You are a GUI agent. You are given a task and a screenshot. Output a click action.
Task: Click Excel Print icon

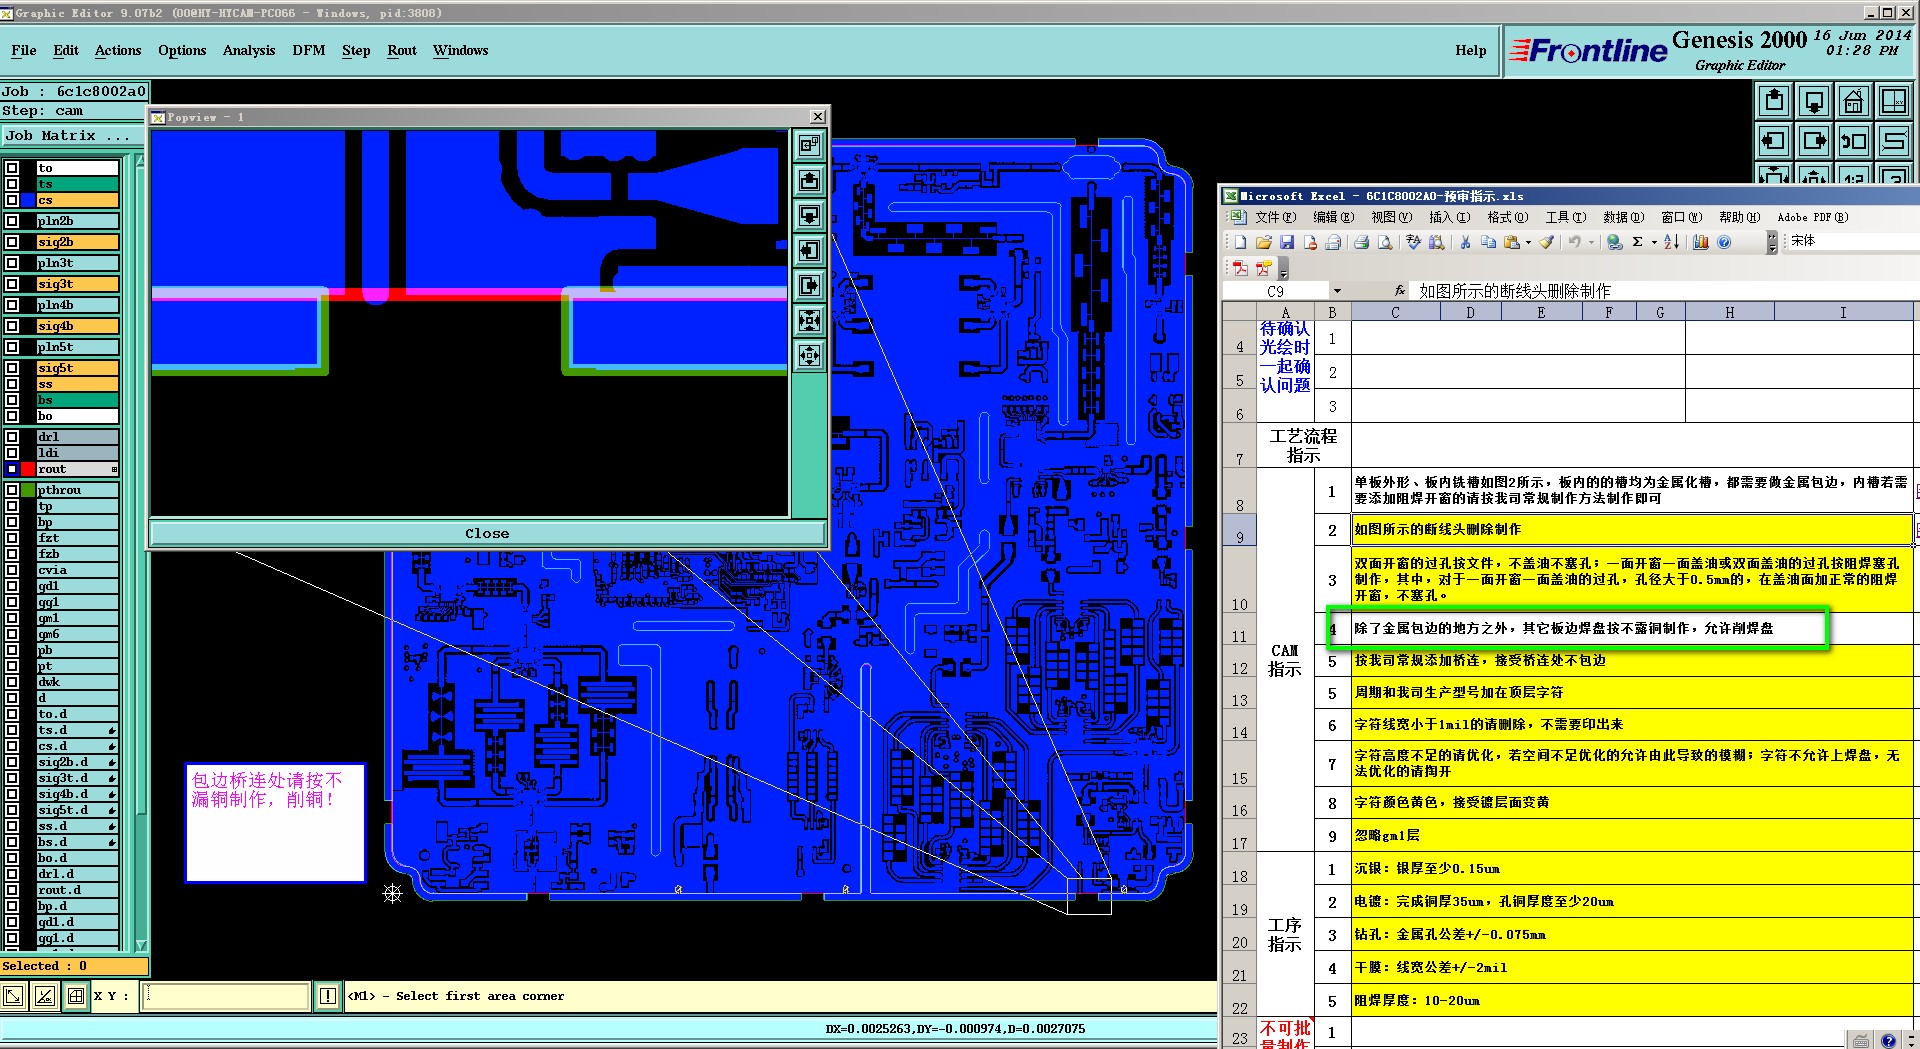[1361, 242]
